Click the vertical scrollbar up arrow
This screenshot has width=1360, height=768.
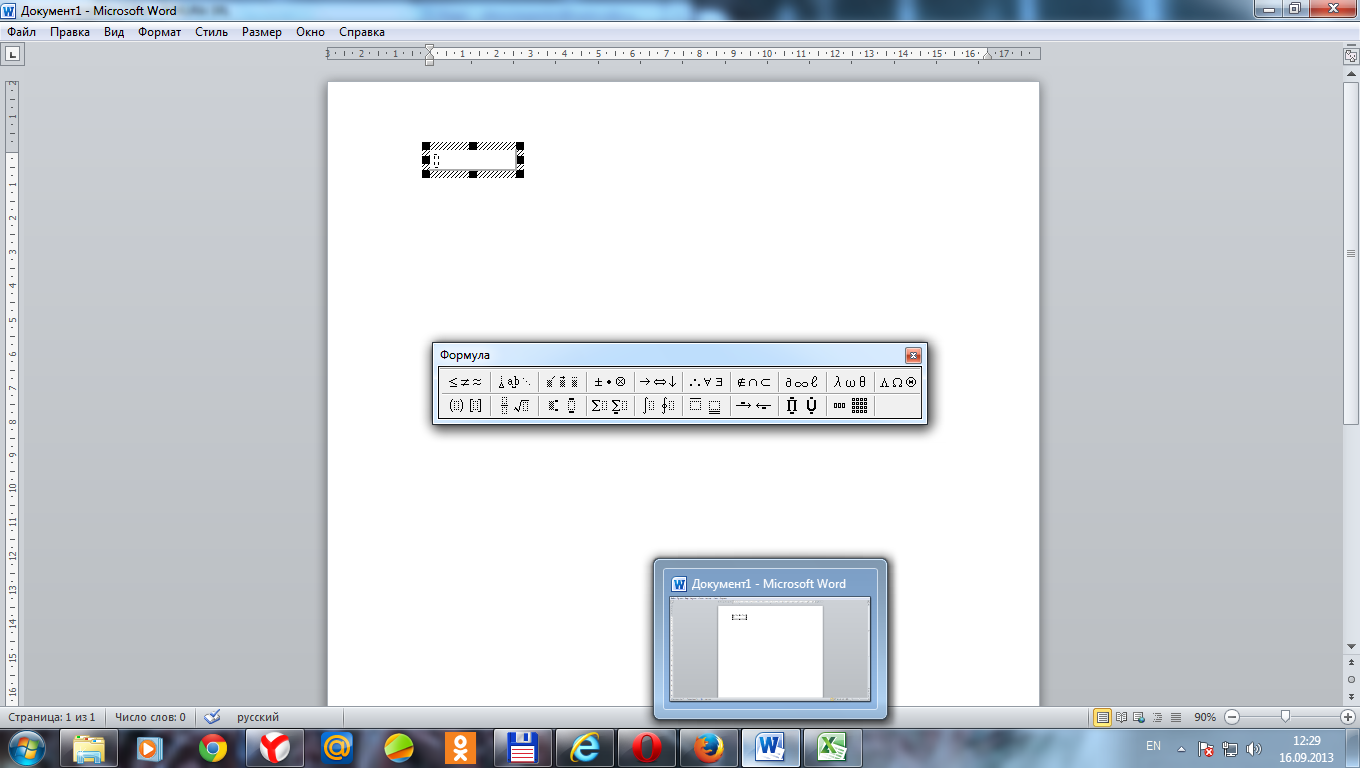[x=1351, y=73]
